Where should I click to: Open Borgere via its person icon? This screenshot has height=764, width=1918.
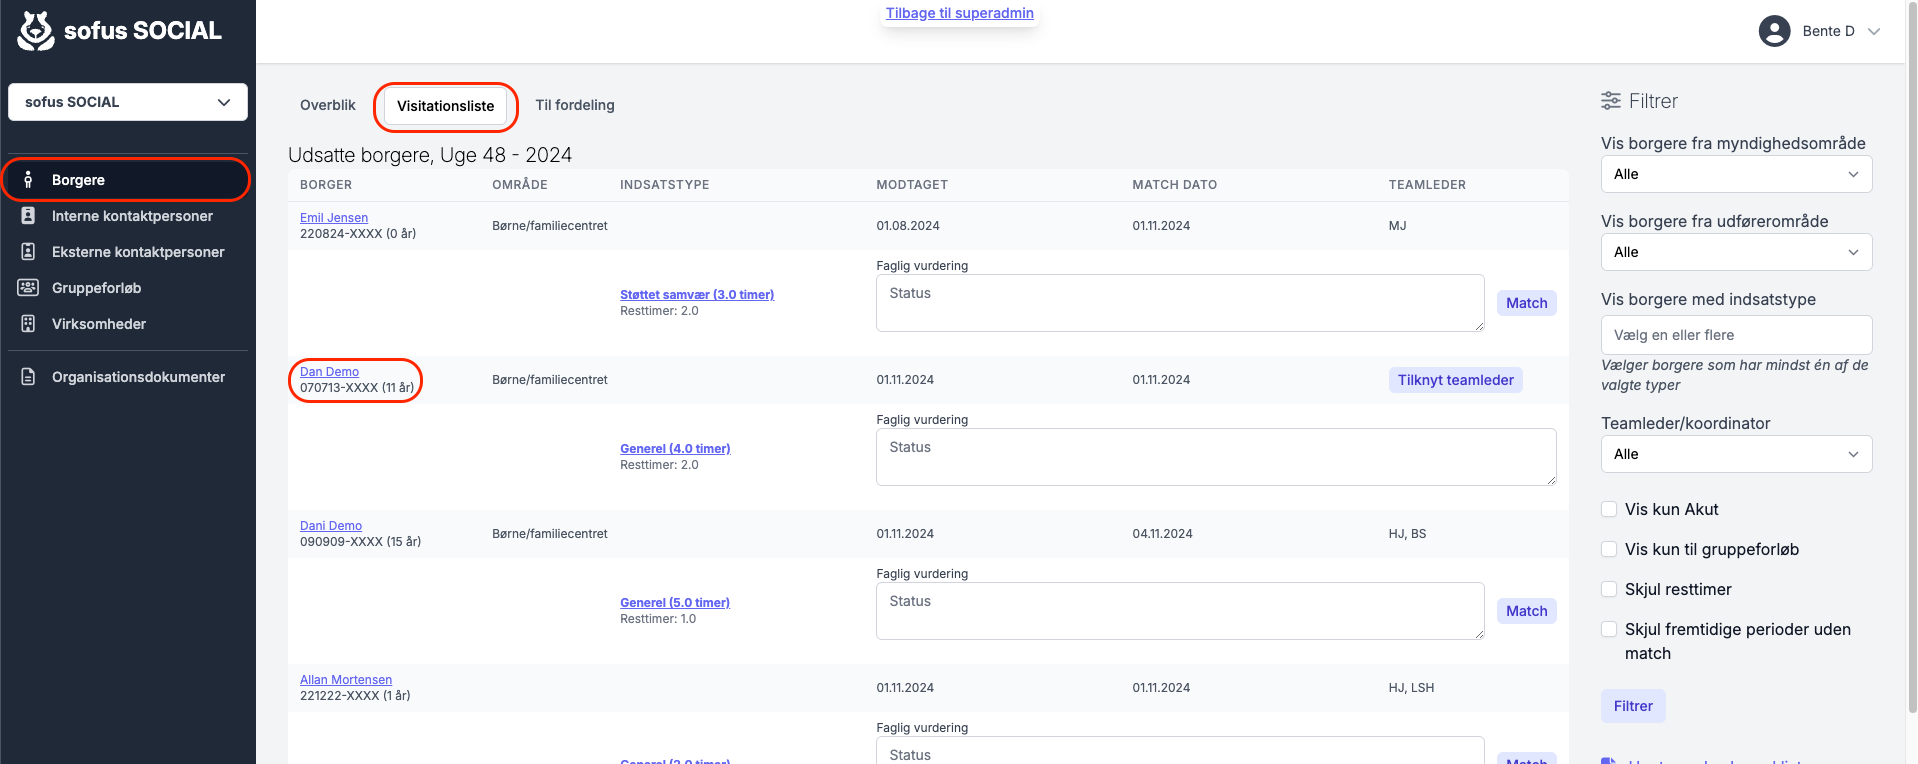pos(28,180)
